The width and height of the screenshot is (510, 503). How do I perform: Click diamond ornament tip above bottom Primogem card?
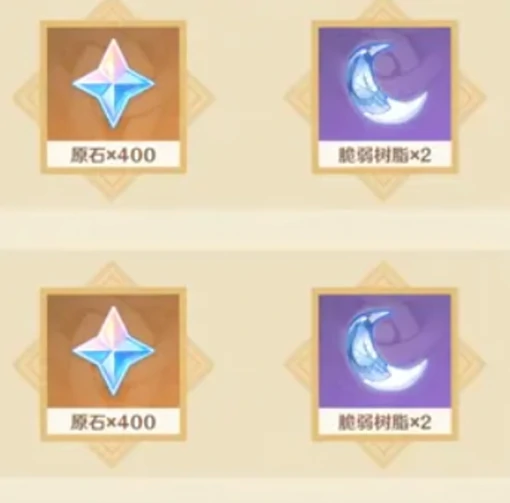(x=112, y=275)
